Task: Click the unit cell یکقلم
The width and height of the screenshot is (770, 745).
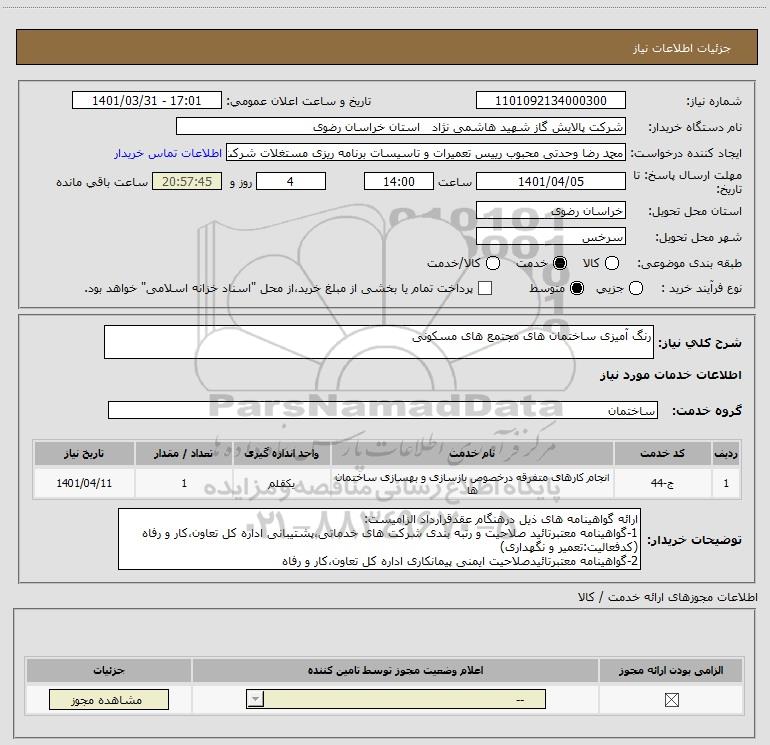Action: pos(281,483)
